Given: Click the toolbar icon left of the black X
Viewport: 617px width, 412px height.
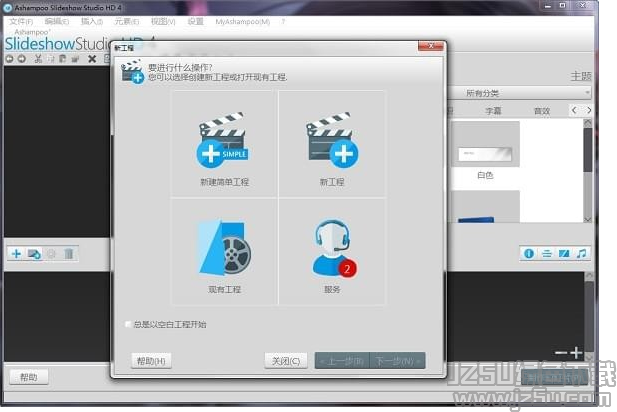Looking at the screenshot, I should coord(75,59).
